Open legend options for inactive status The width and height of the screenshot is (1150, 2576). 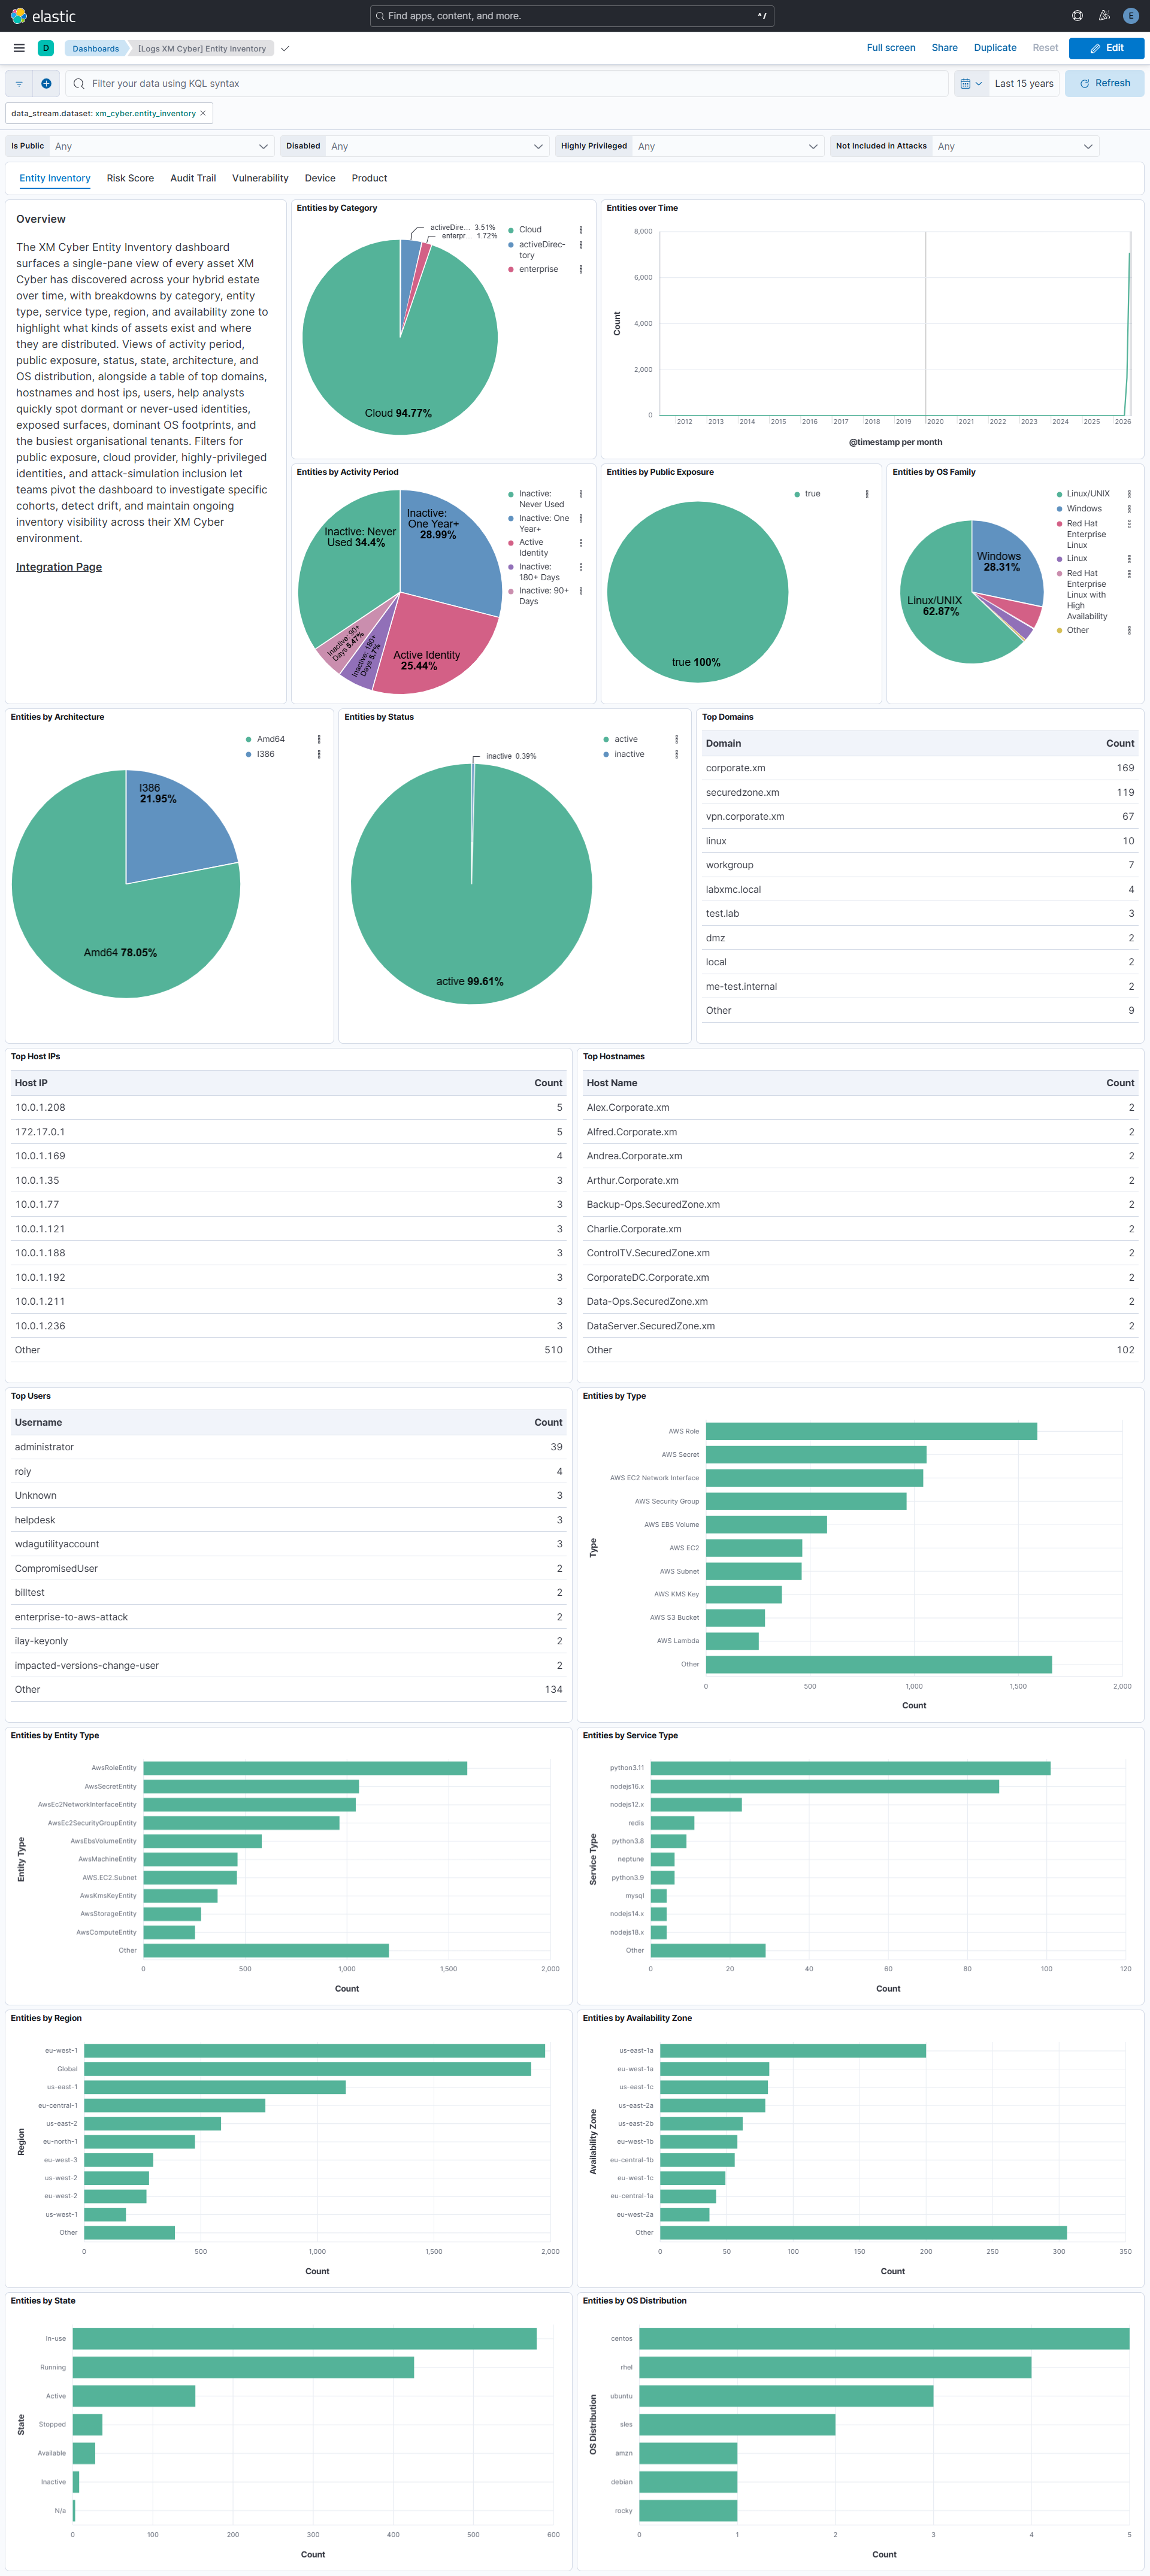(676, 755)
